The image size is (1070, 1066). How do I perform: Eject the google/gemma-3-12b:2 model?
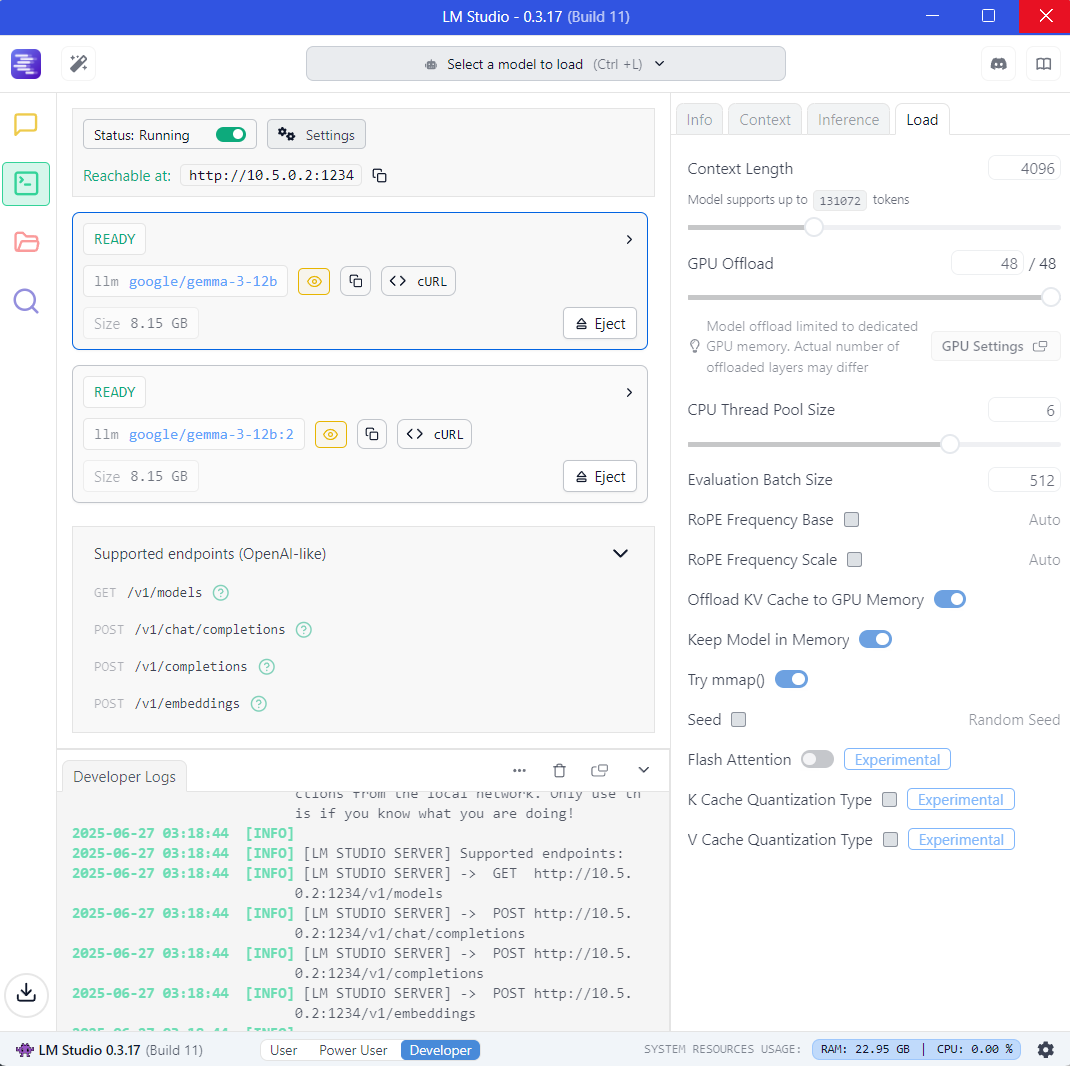[600, 477]
